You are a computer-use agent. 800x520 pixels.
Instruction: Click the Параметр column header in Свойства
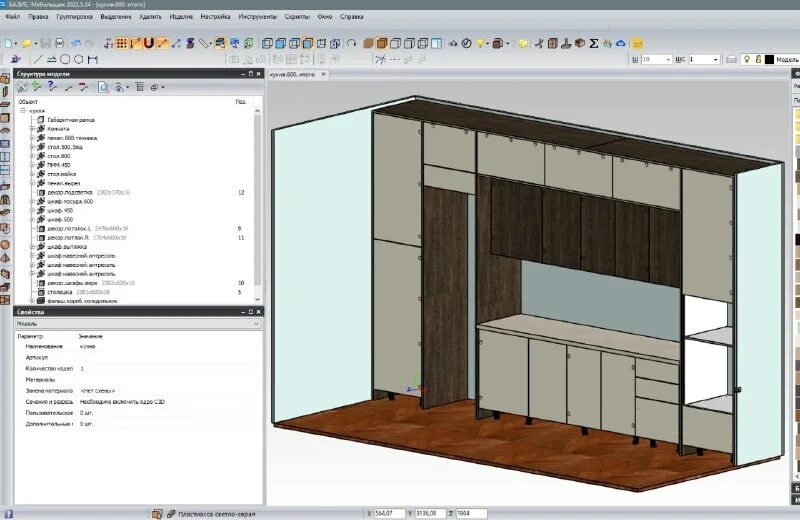point(30,336)
